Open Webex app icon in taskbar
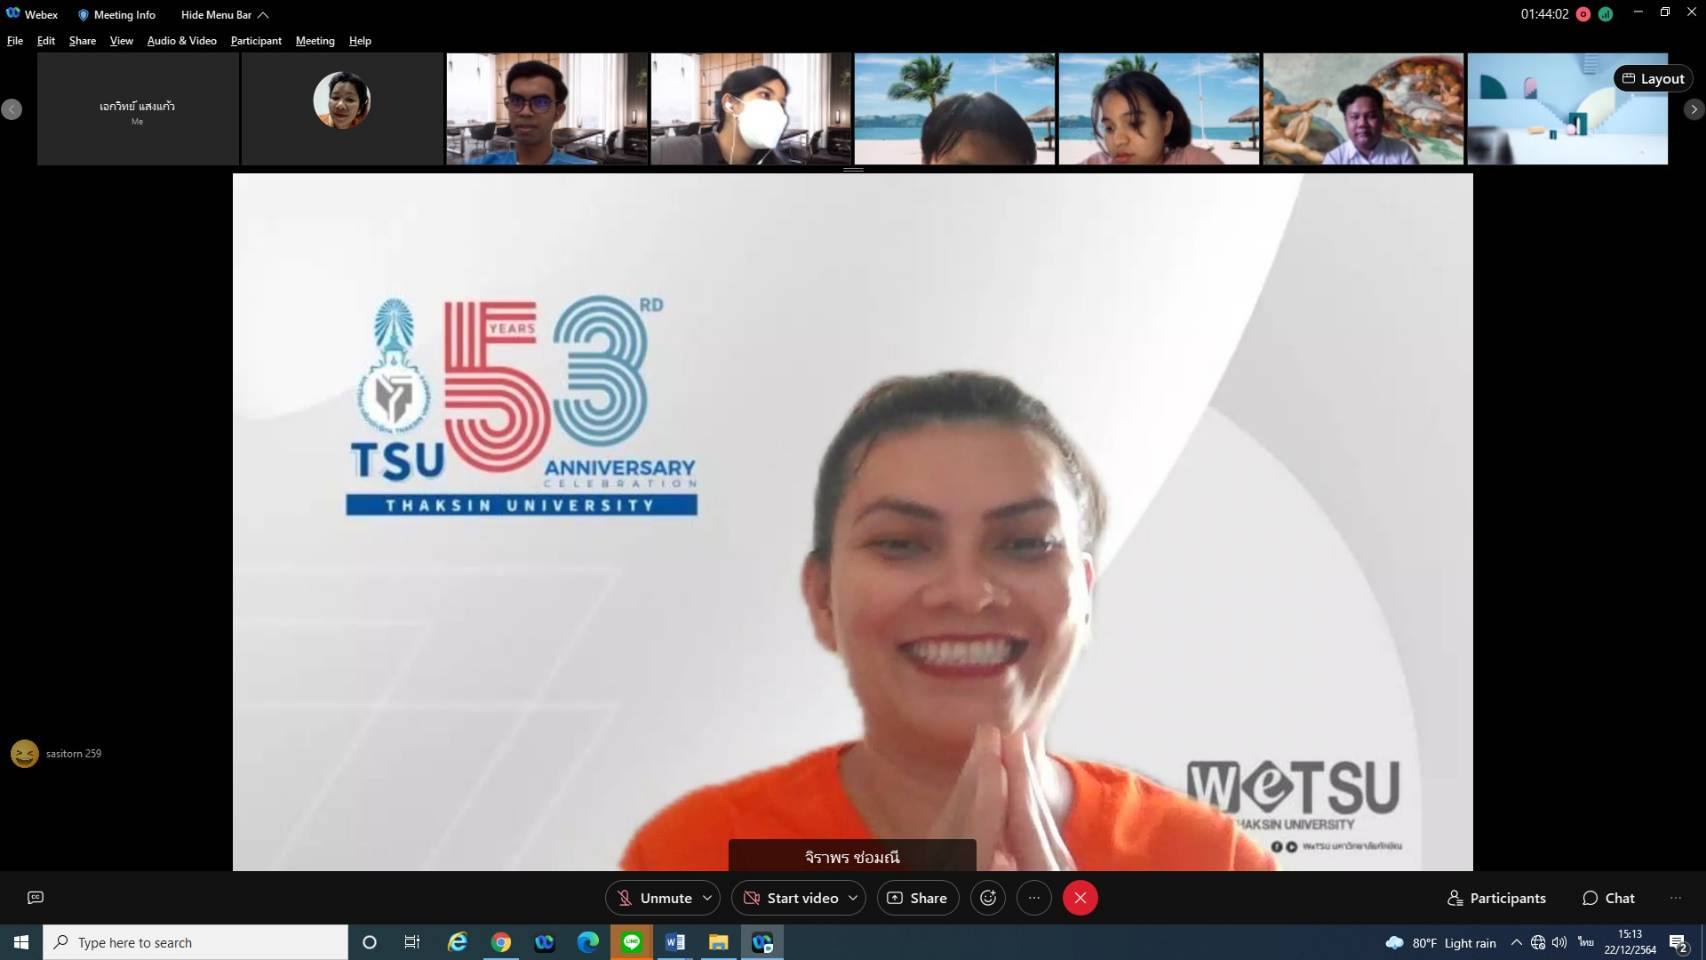Screen dimensions: 1706x960 544,942
